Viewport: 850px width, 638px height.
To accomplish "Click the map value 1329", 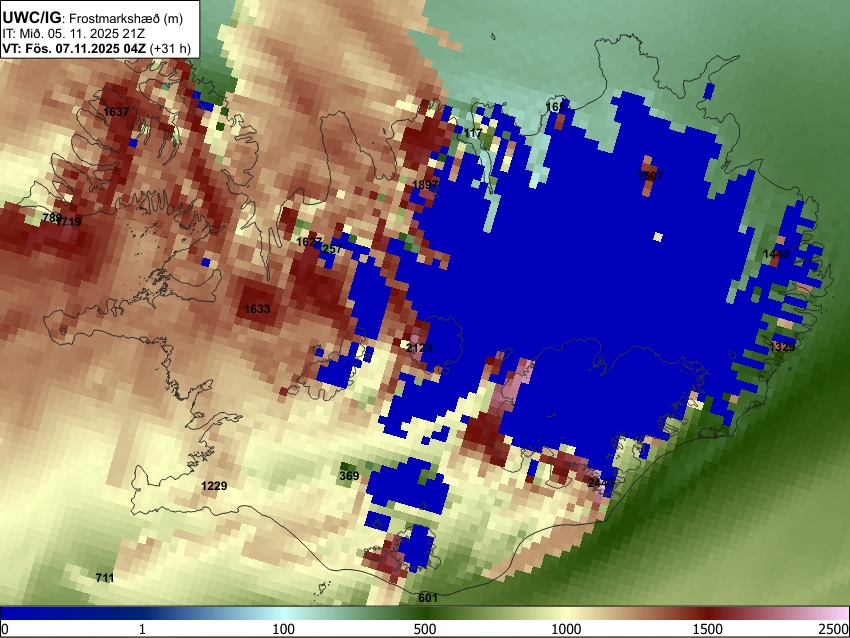I will point(782,347).
